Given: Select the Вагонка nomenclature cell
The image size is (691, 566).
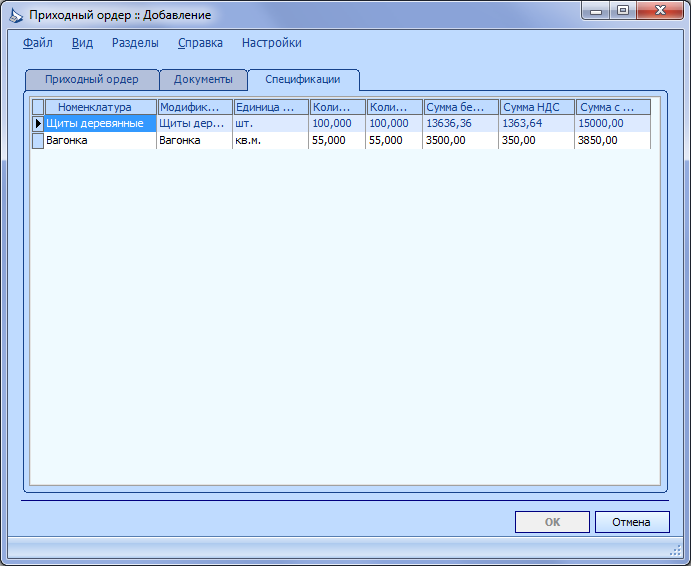Looking at the screenshot, I should 100,141.
